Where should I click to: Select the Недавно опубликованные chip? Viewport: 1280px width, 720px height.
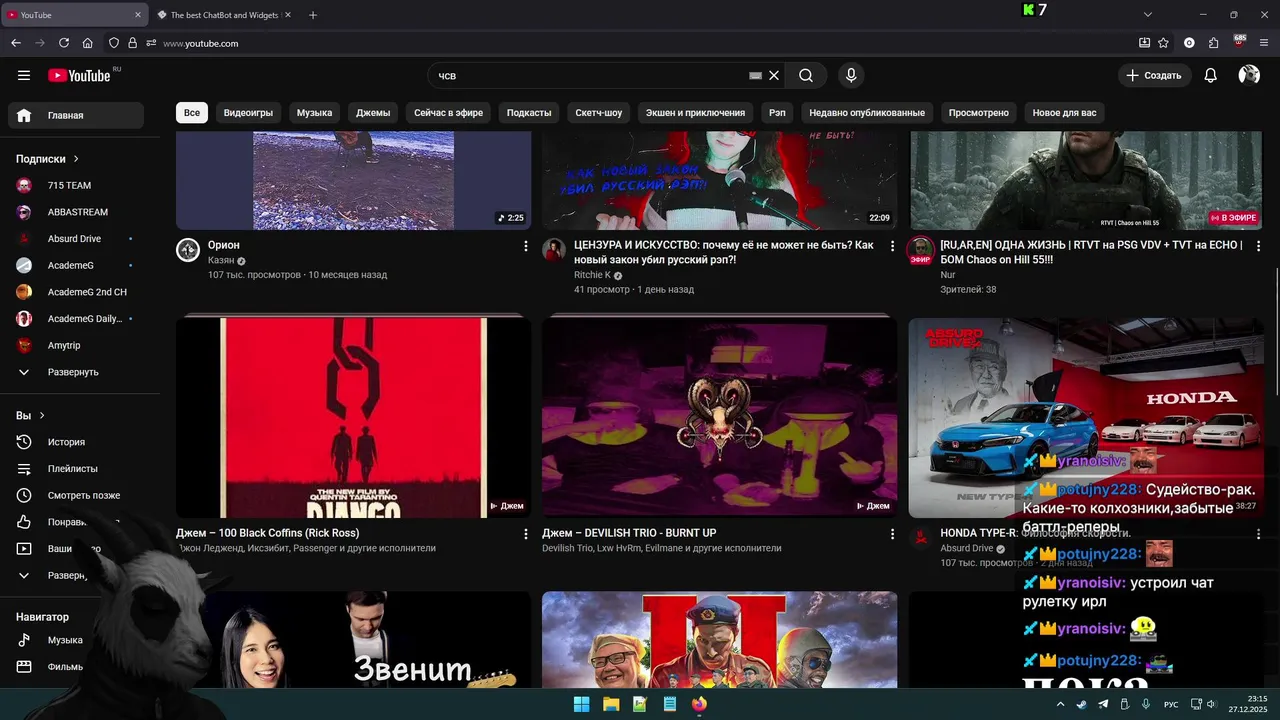pos(867,113)
